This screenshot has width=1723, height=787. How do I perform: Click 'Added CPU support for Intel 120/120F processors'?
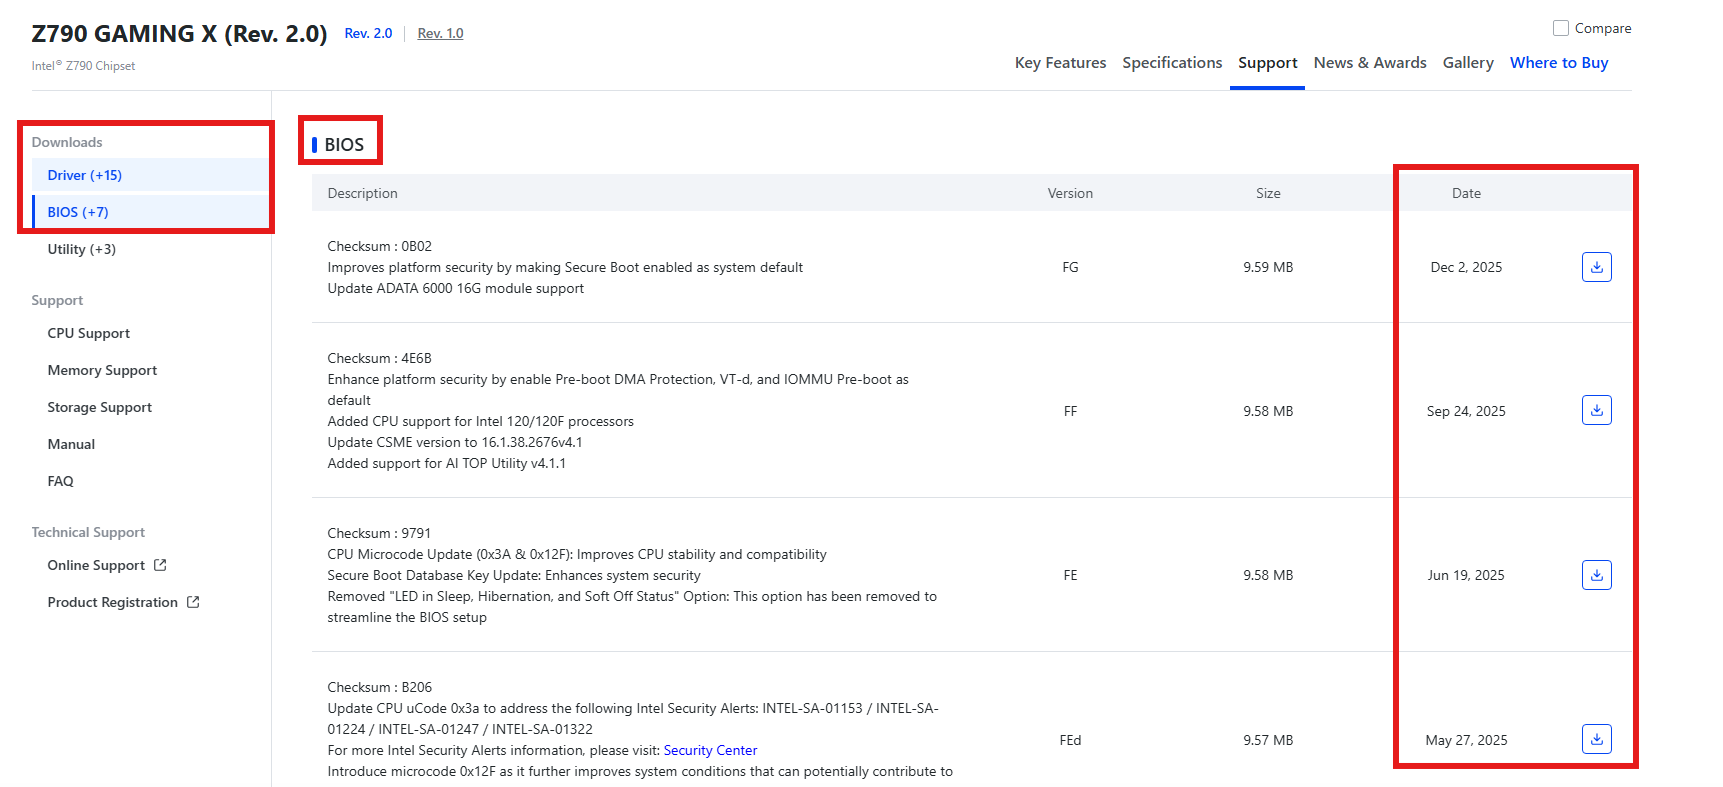click(481, 421)
